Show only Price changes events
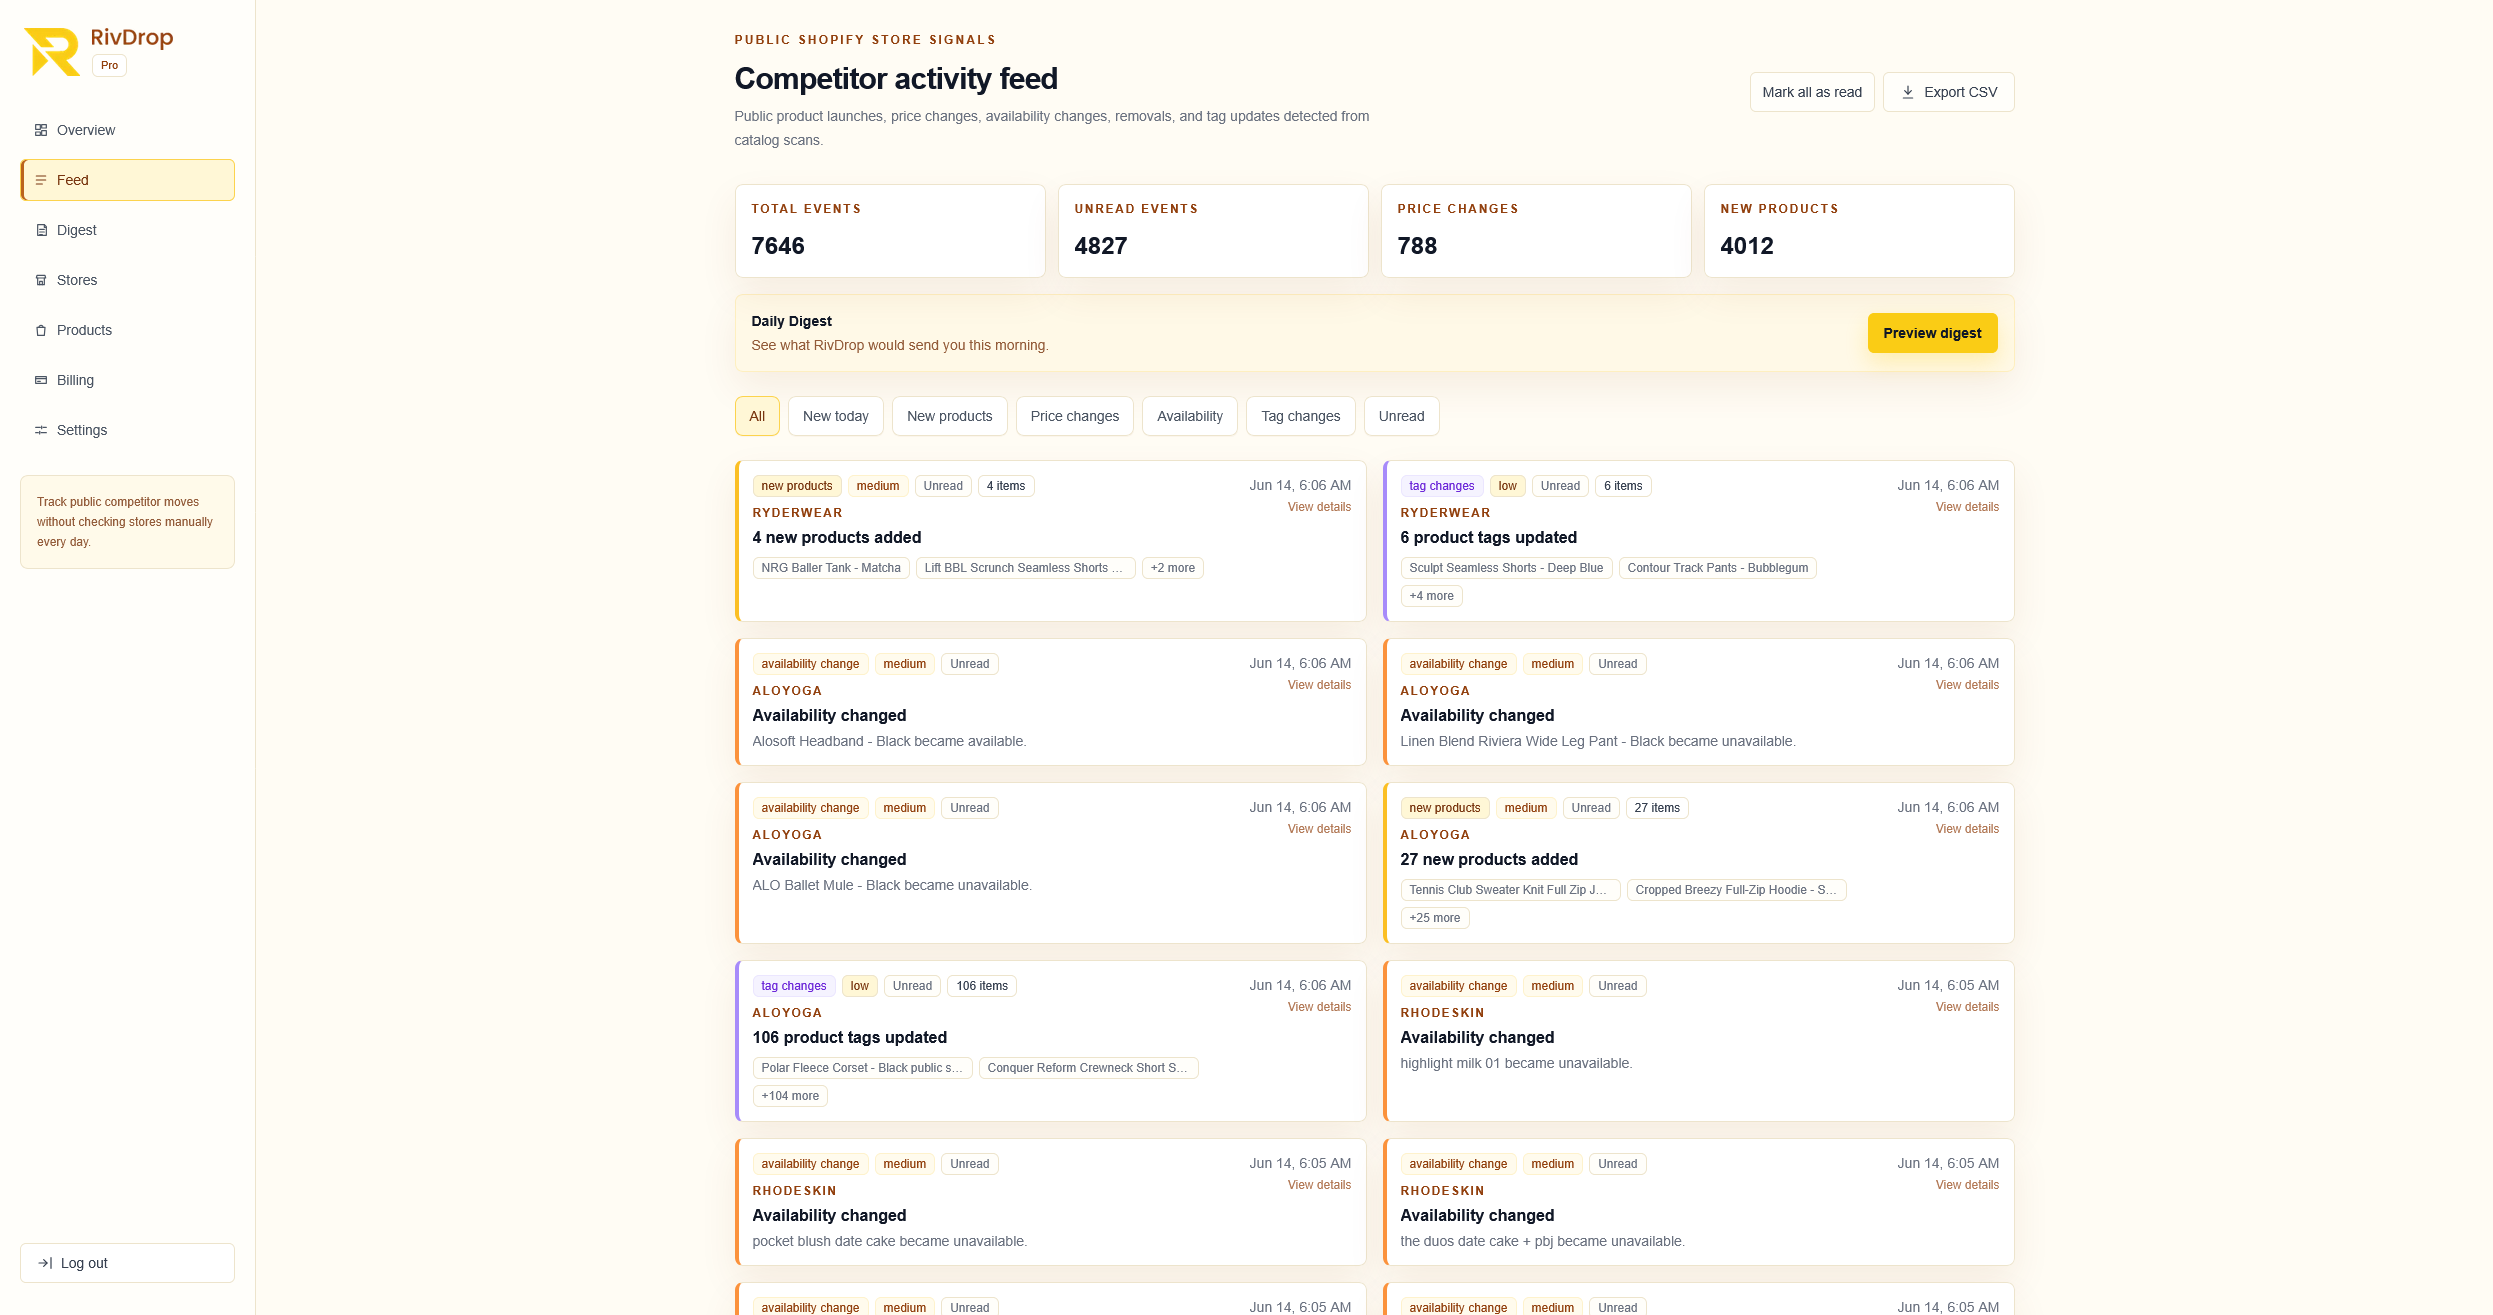2493x1315 pixels. (1075, 416)
